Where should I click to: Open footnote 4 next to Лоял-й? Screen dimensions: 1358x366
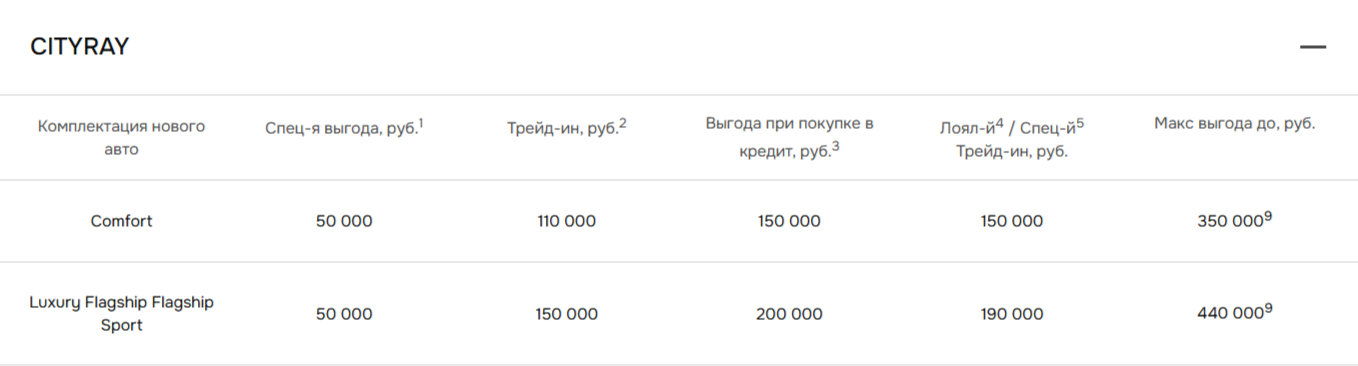(1000, 123)
